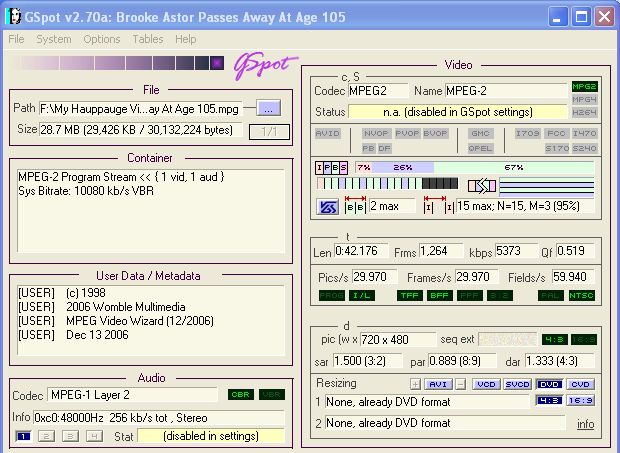Select AVI resizing target
The height and width of the screenshot is (453, 620).
coord(438,384)
